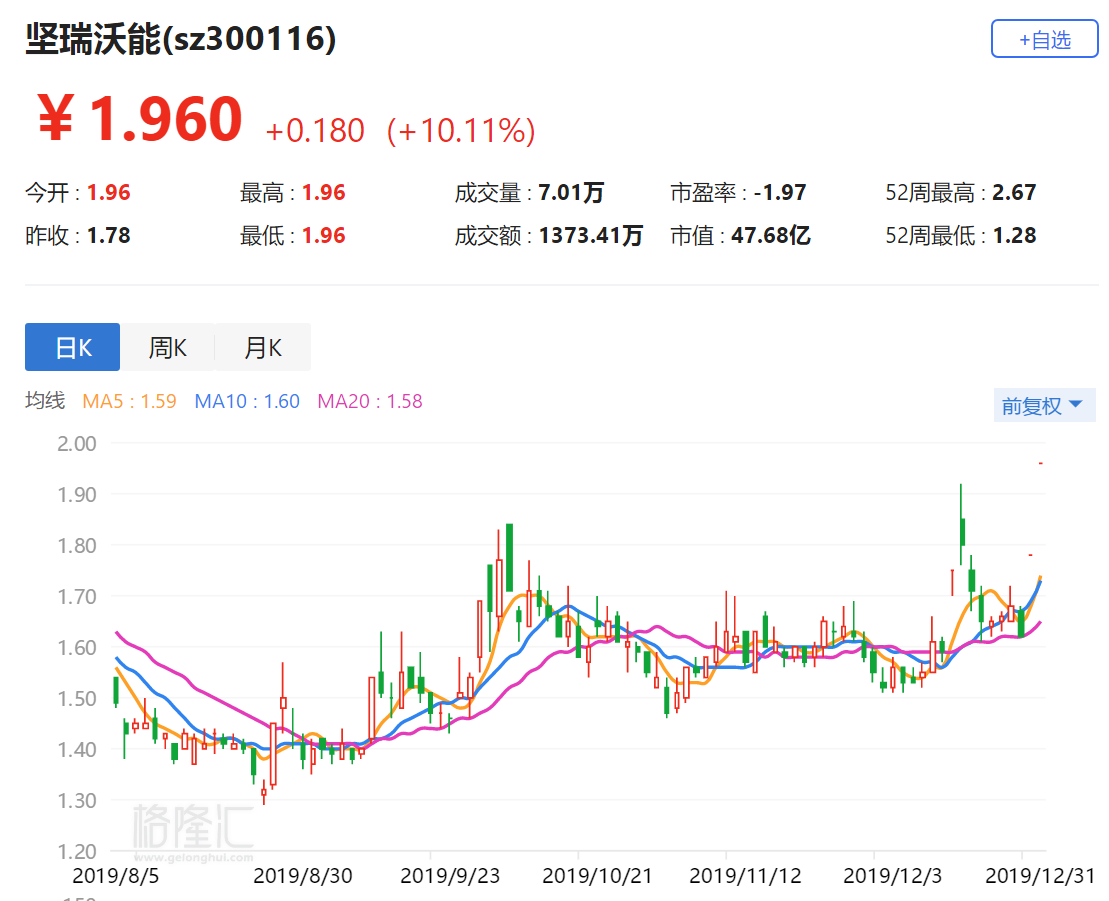Click the MA10 : 1.60 moving average label
The width and height of the screenshot is (1109, 901).
tap(248, 402)
